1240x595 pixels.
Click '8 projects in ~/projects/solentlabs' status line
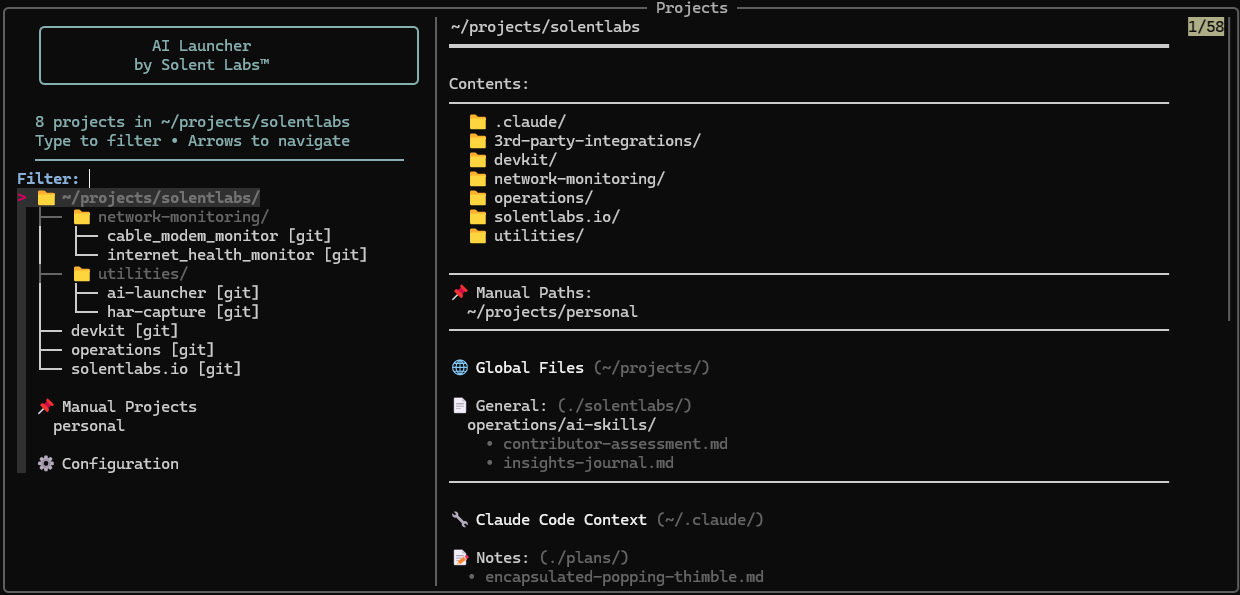point(192,122)
